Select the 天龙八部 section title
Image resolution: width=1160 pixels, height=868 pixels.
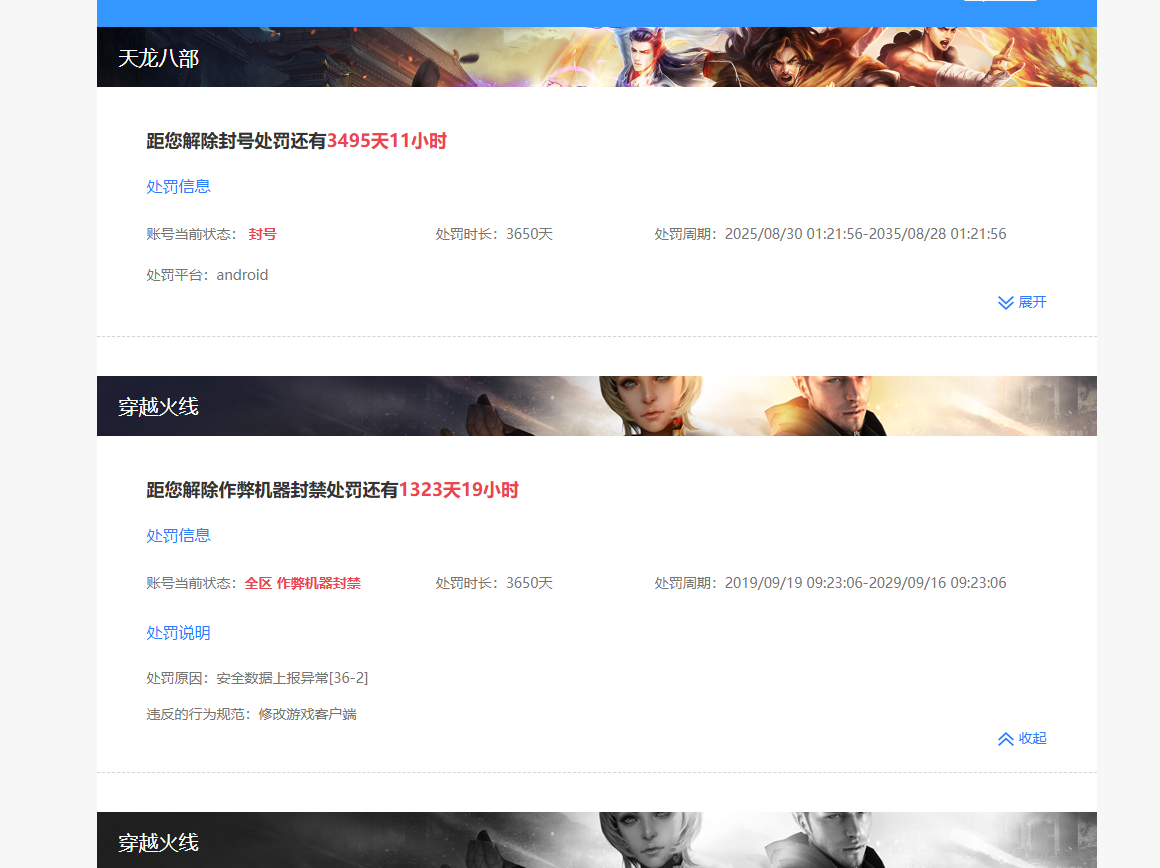pos(160,58)
